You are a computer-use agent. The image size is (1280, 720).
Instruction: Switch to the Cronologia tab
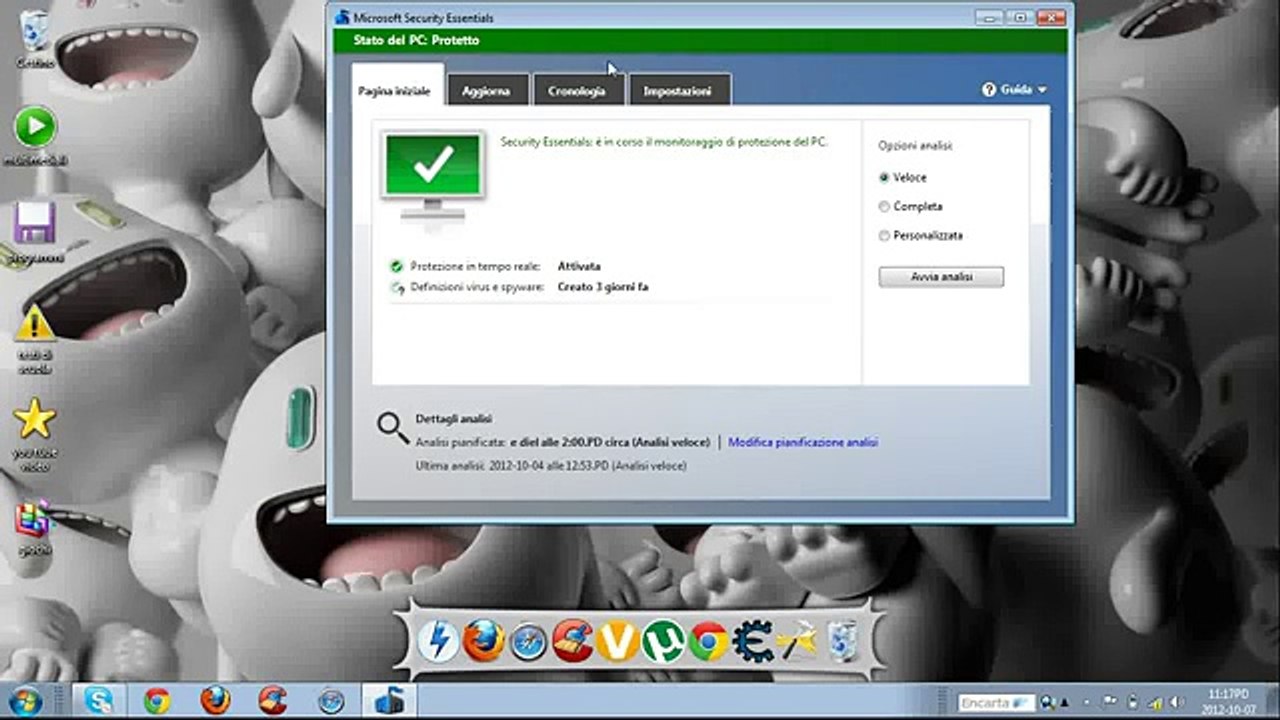pos(577,90)
